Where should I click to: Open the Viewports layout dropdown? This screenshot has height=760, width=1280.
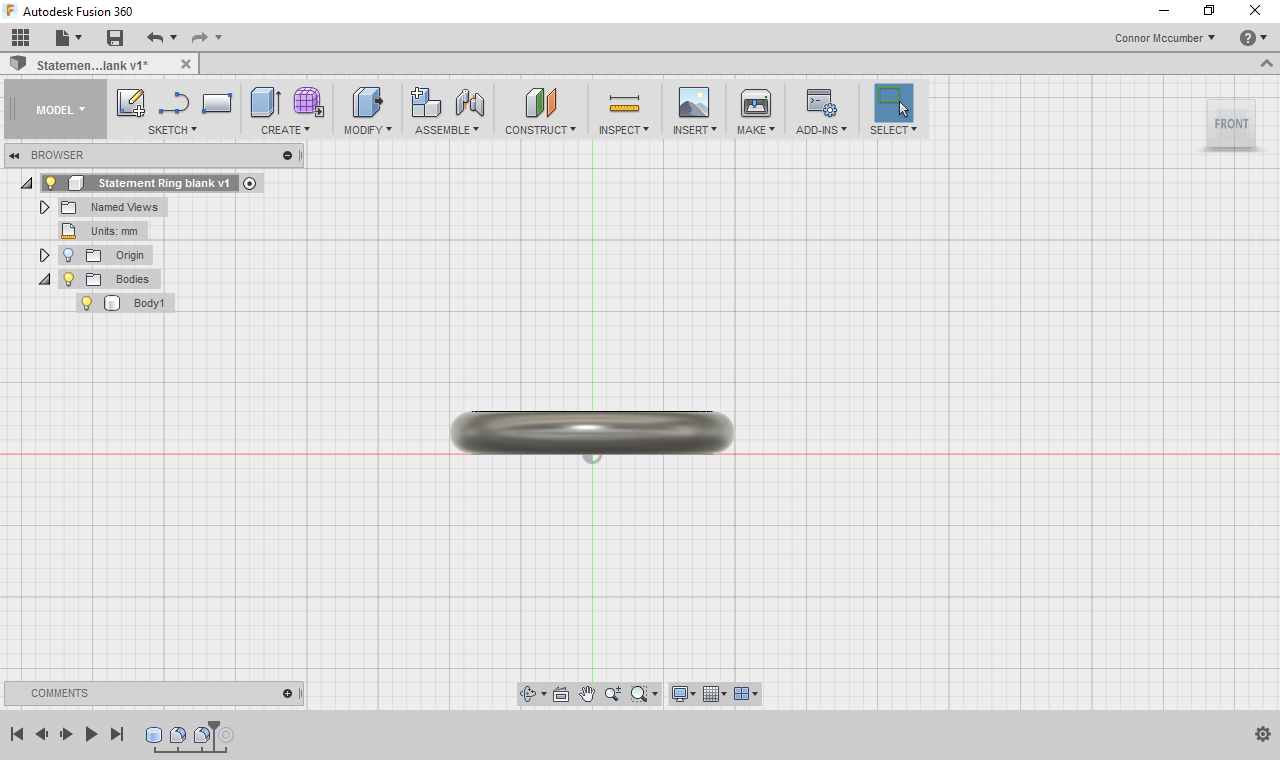pos(745,694)
